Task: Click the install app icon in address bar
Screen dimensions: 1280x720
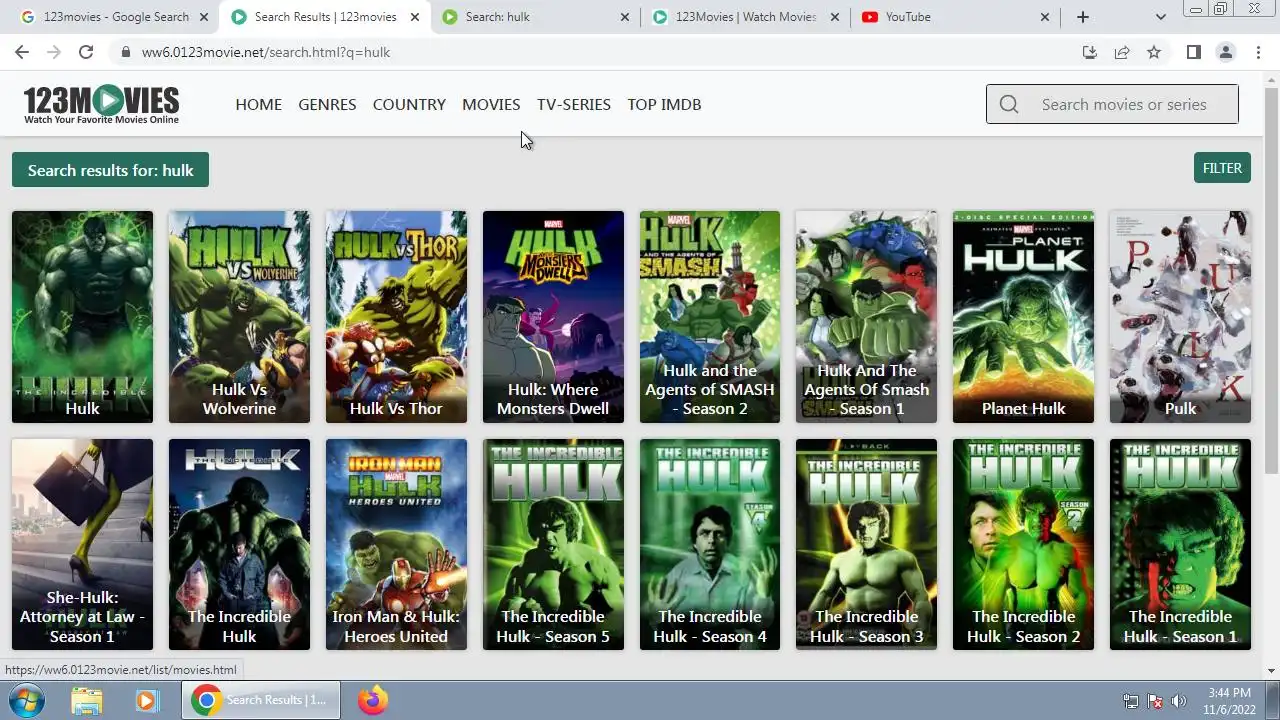Action: tap(1090, 52)
